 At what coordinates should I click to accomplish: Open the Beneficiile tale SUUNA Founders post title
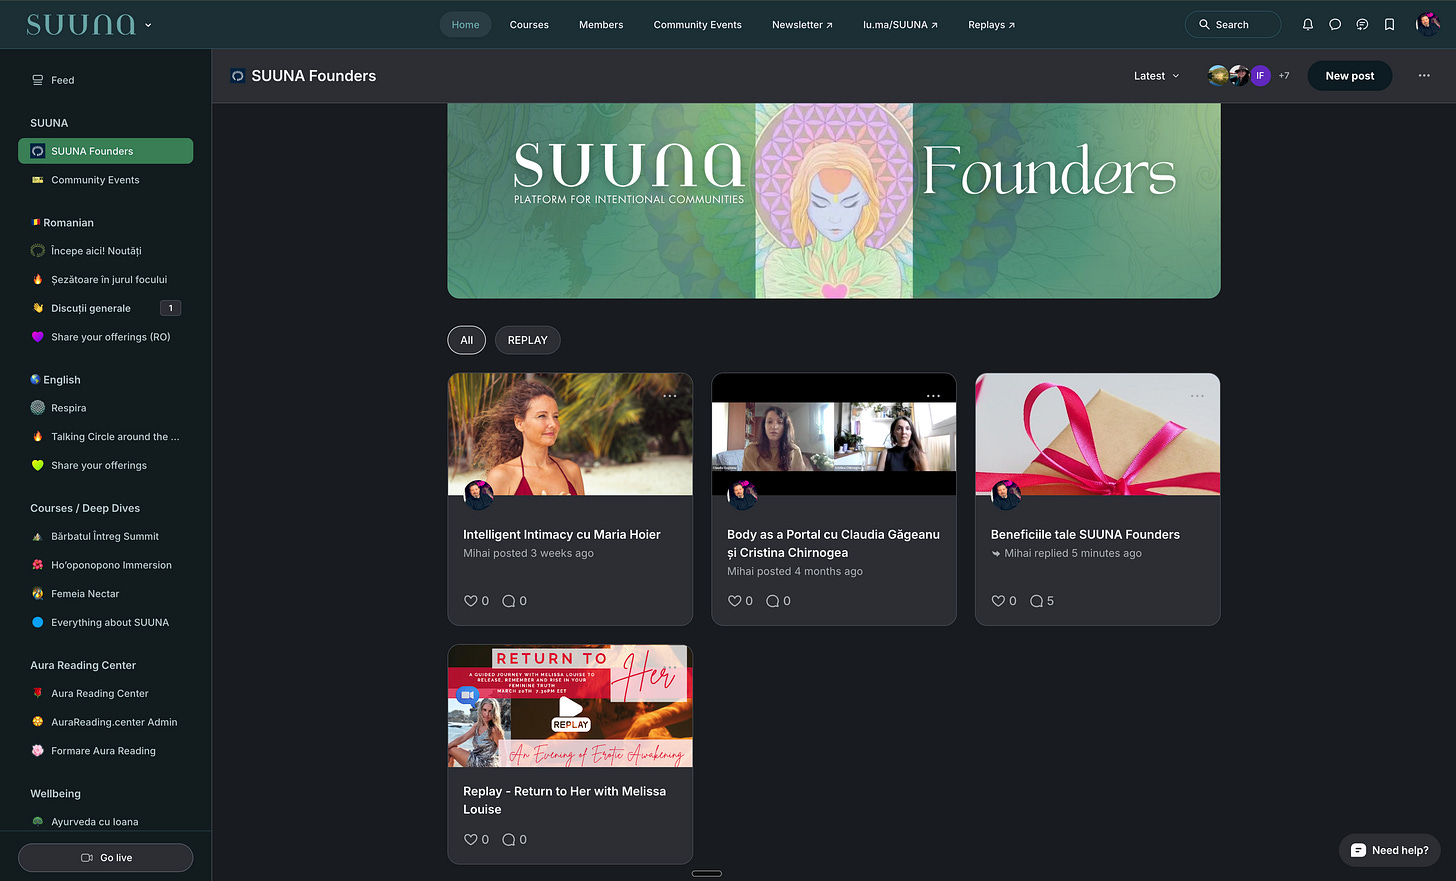(x=1085, y=535)
